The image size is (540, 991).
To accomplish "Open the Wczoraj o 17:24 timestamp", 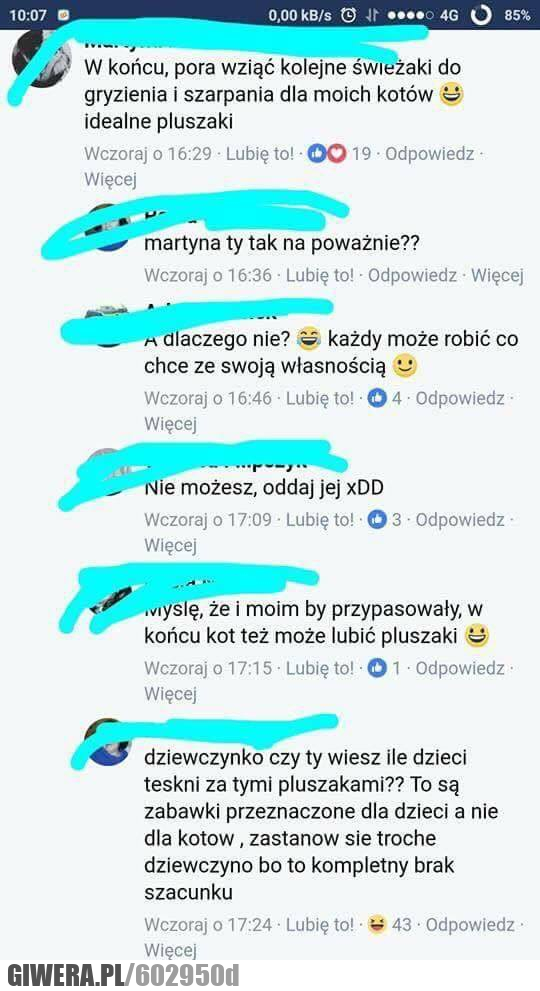I will pyautogui.click(x=208, y=925).
